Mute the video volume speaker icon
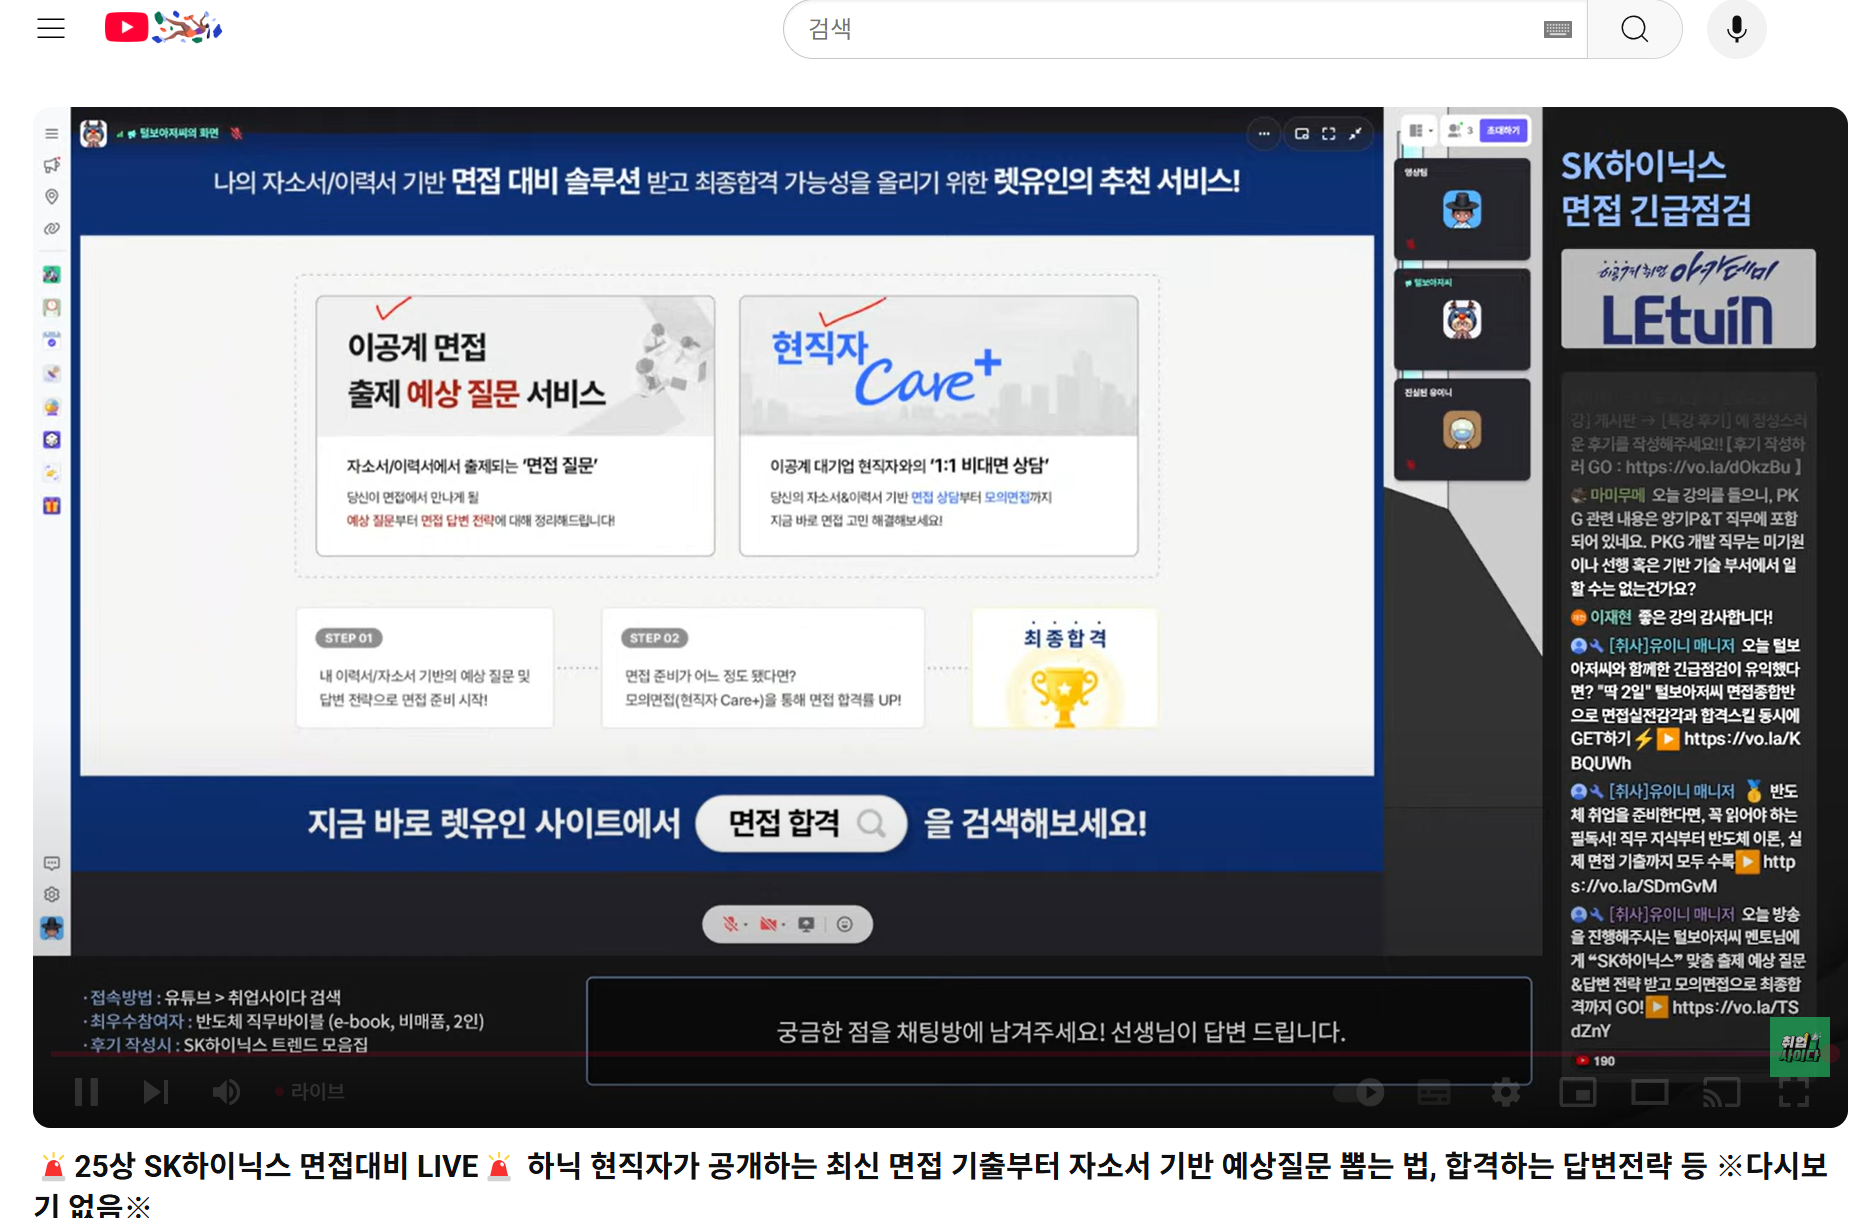1870x1218 pixels. 226,1091
